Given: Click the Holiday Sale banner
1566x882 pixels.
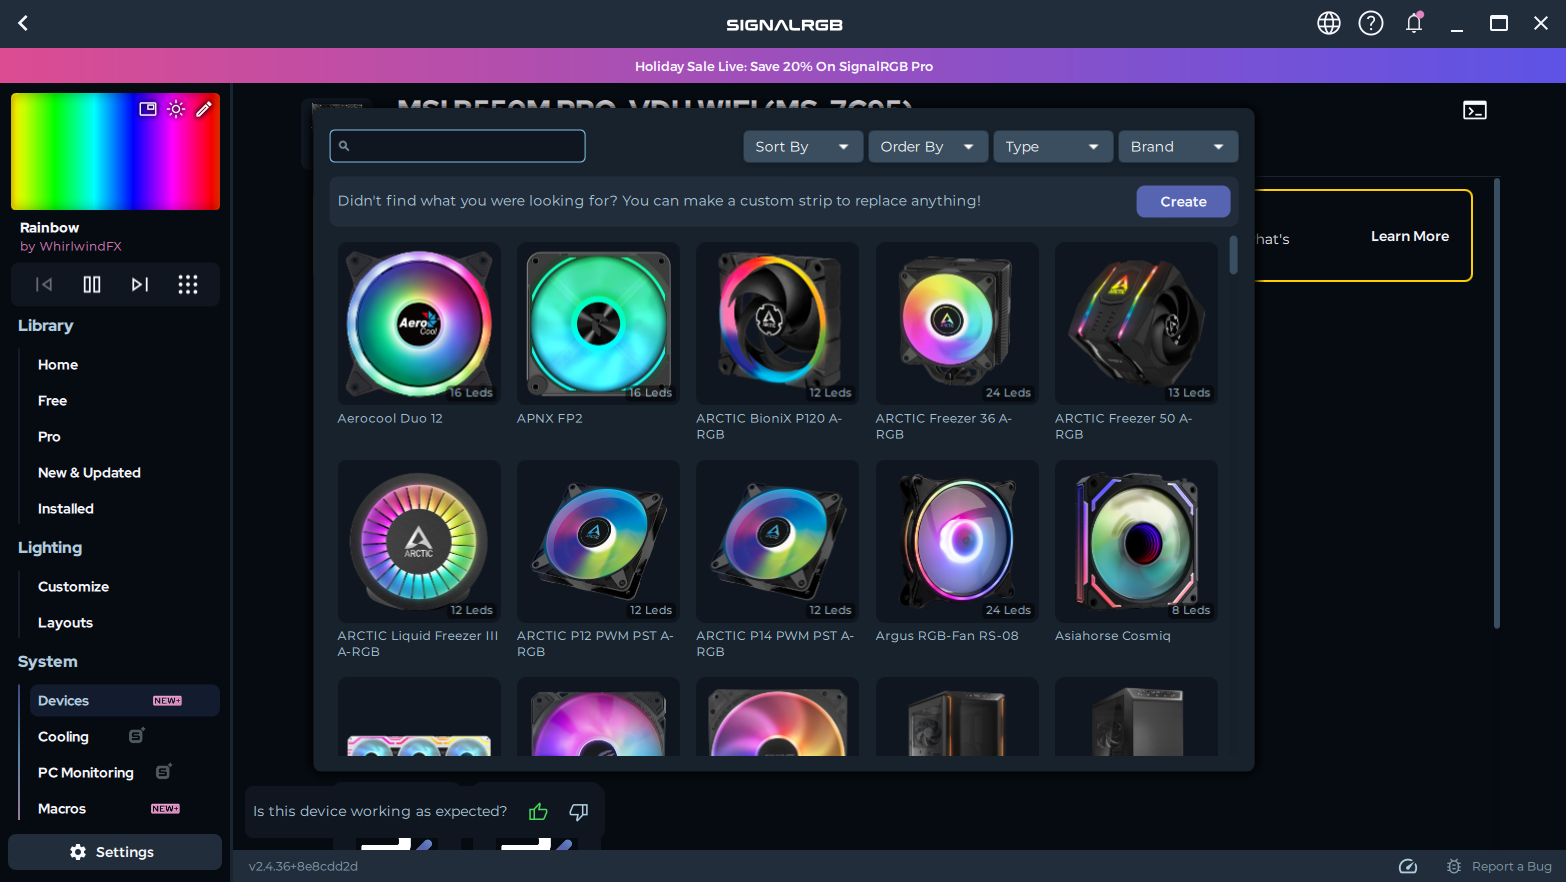Looking at the screenshot, I should (x=783, y=66).
